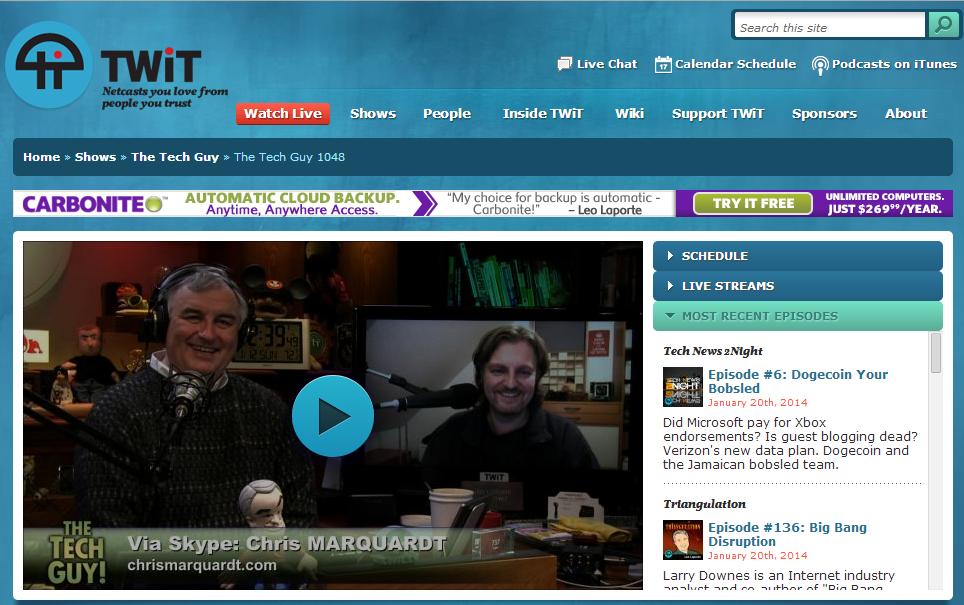Open the Tech News 2Night episode thumbnail
This screenshot has width=964, height=605.
(682, 387)
